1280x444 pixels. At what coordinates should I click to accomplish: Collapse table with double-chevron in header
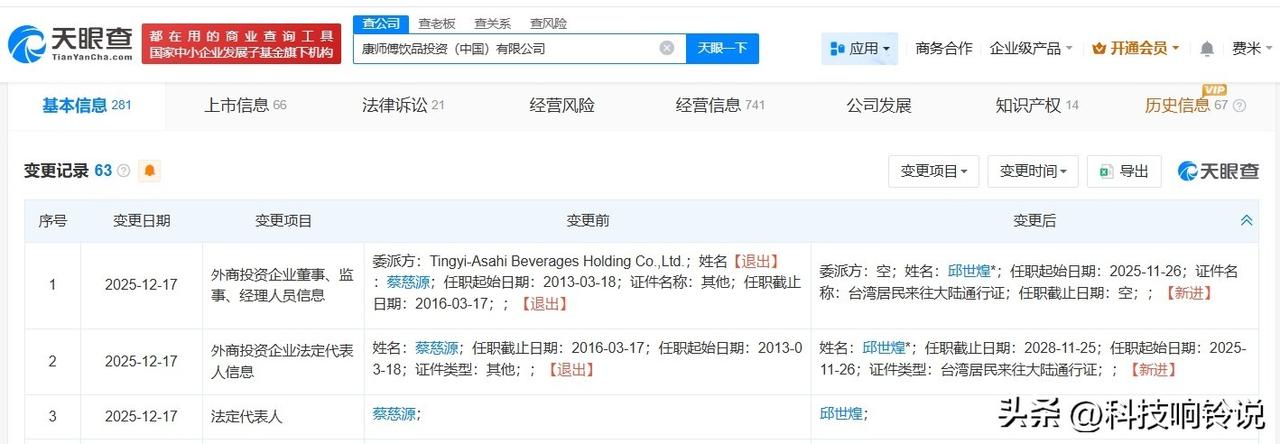coord(1246,220)
